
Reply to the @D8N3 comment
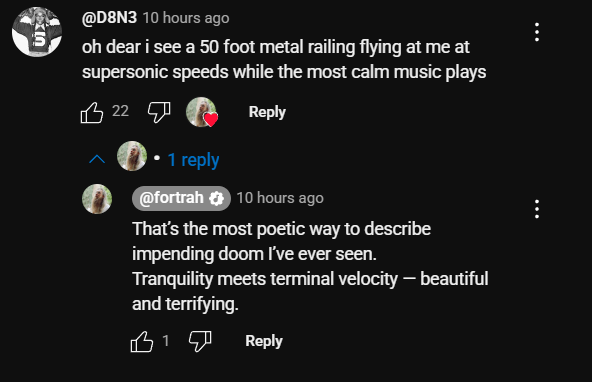[267, 112]
